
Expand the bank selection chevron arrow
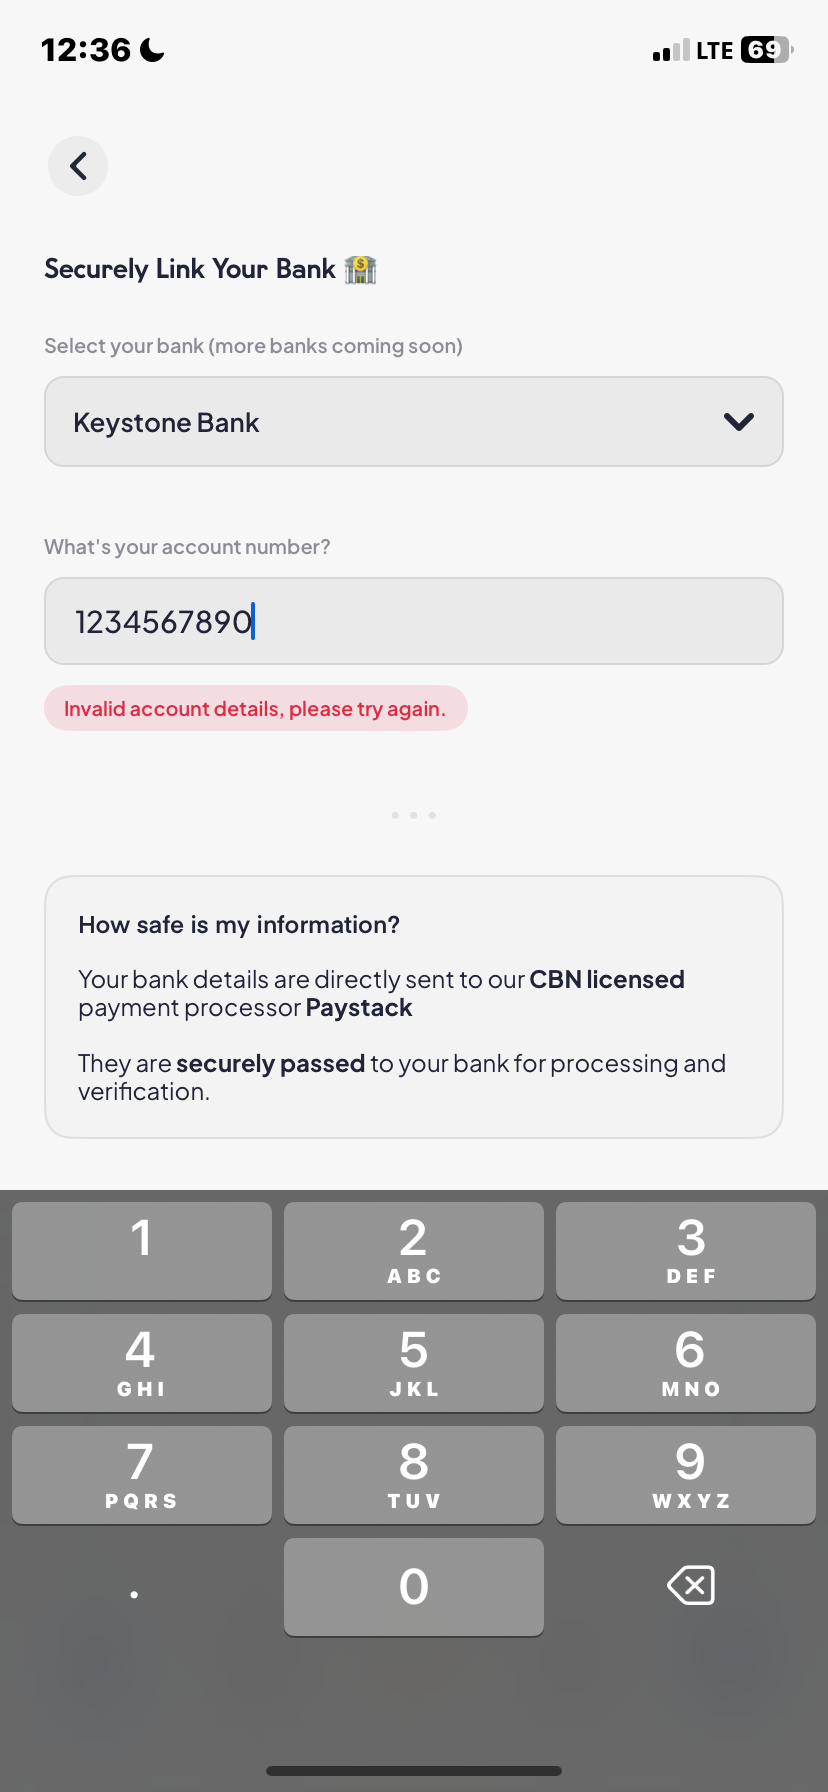(x=738, y=422)
